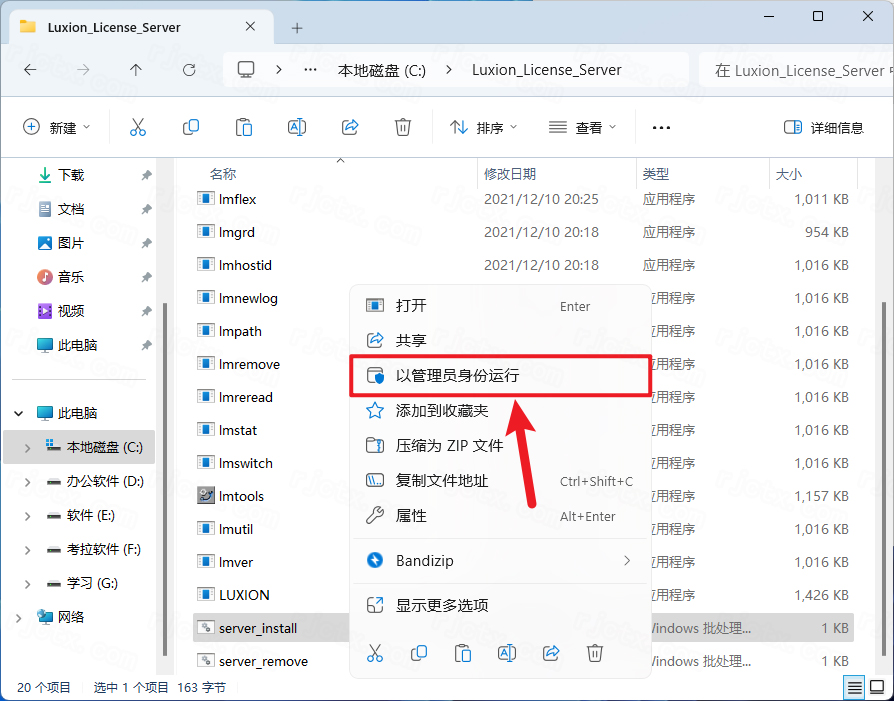Choose 打开 in the context menu
The height and width of the screenshot is (701, 894).
(500, 306)
